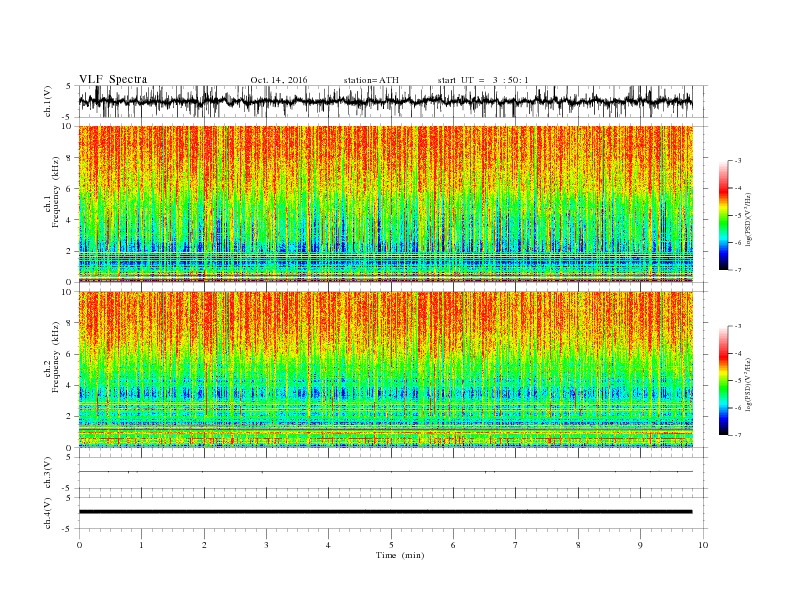Image resolution: width=792 pixels, height=612 pixels.
Task: Click the "8" tick on the time axis
Action: tap(578, 545)
